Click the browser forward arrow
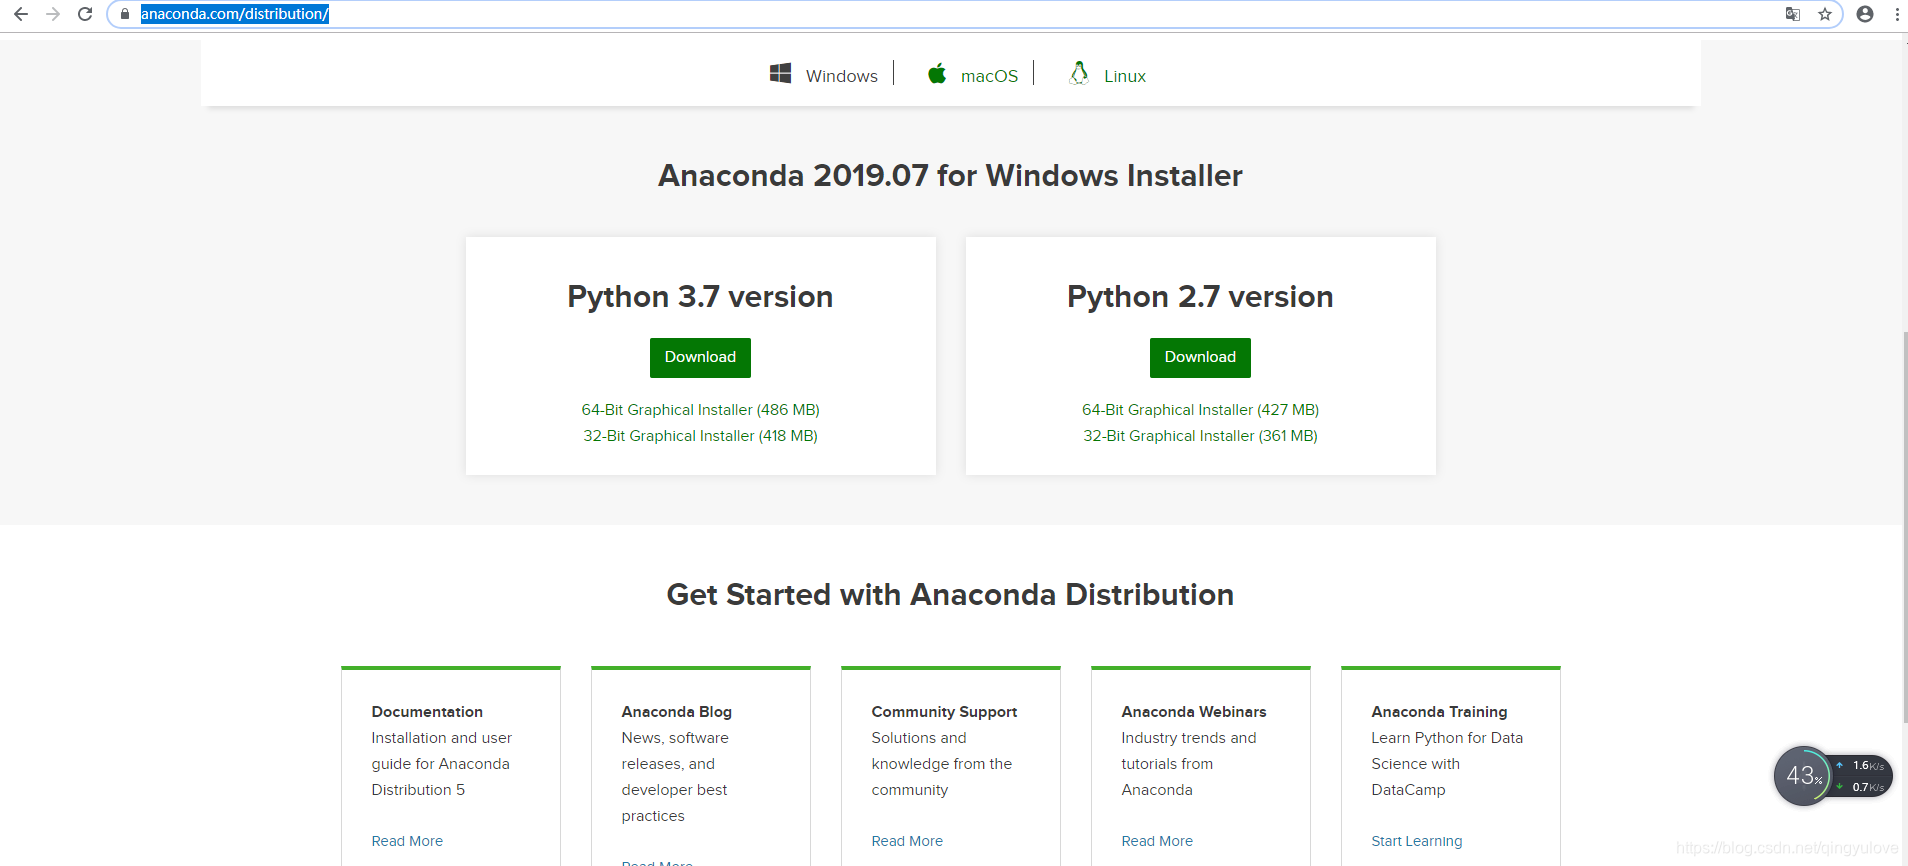Screen dimensions: 1908x866 (x=53, y=14)
